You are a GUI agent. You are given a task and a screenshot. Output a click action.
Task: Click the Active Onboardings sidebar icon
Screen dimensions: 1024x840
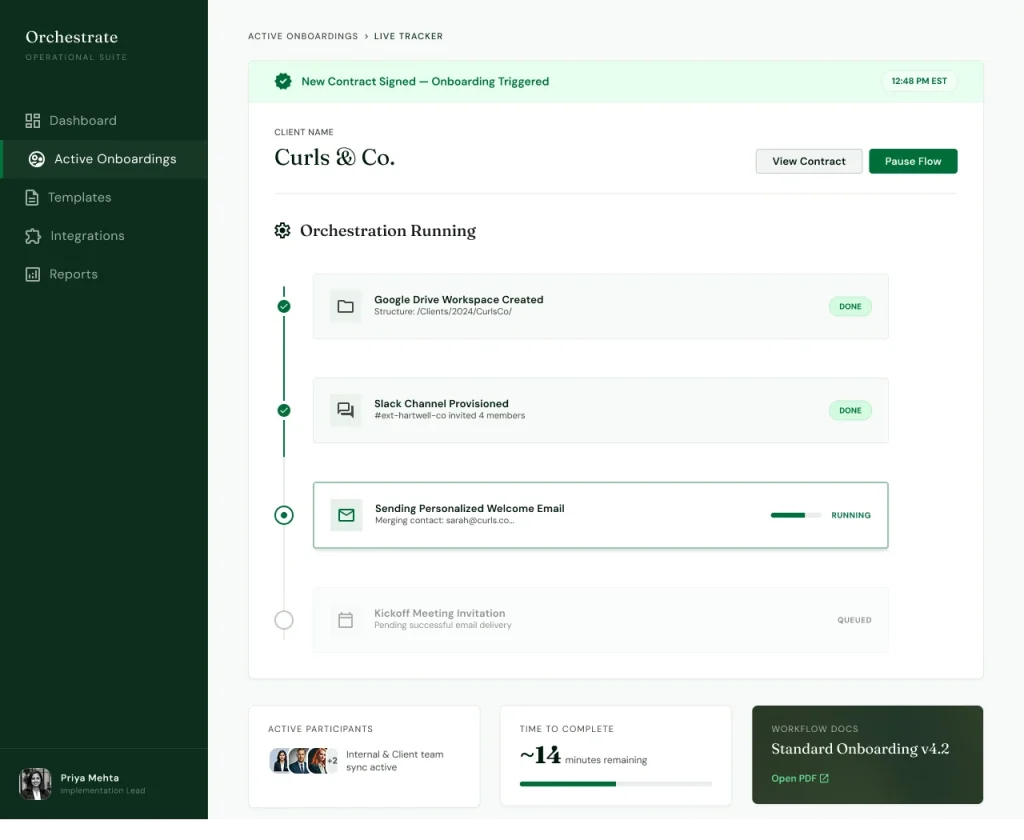37,159
